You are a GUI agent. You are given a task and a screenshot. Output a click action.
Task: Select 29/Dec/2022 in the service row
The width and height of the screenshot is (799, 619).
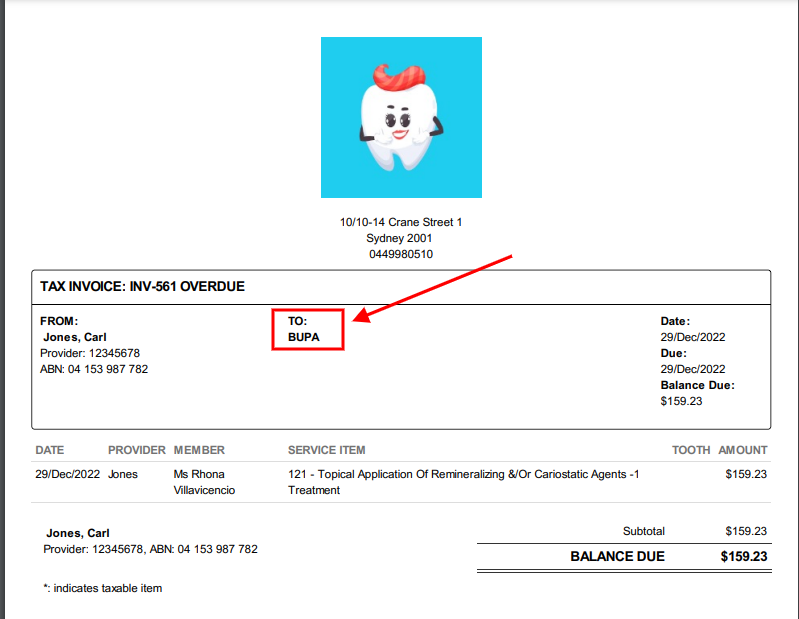(x=68, y=474)
